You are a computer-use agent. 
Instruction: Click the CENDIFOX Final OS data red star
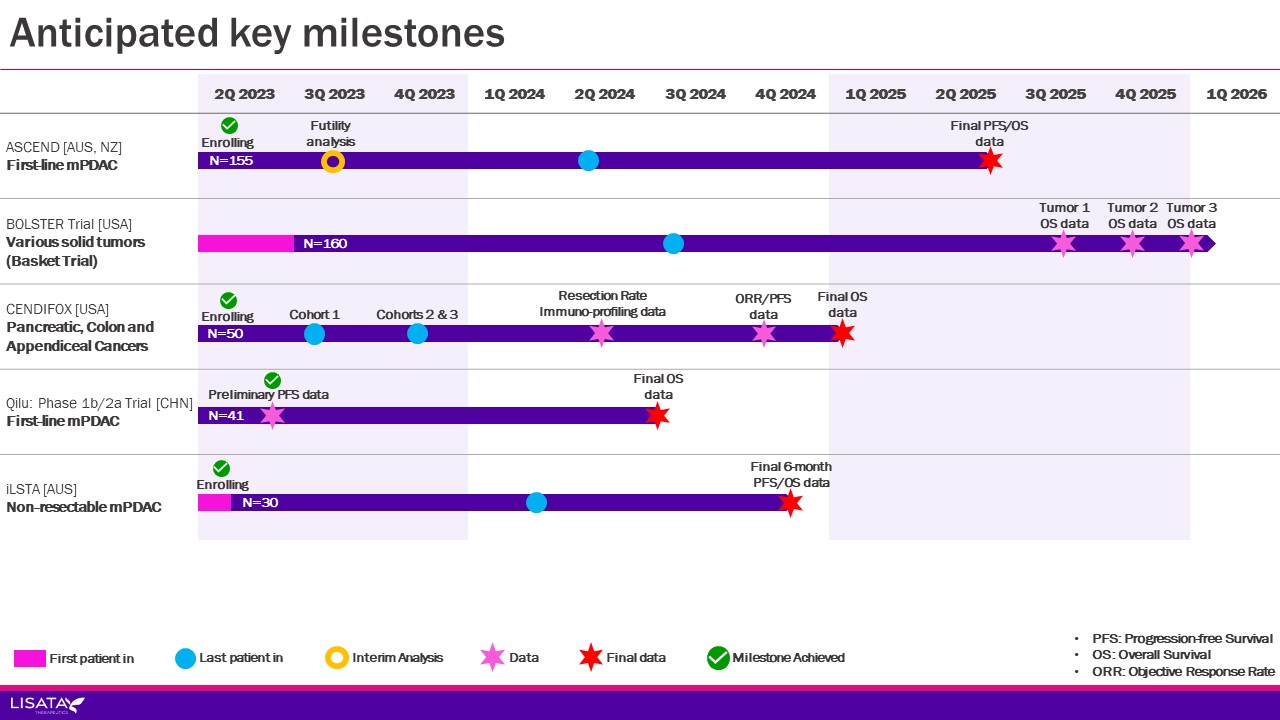(842, 333)
